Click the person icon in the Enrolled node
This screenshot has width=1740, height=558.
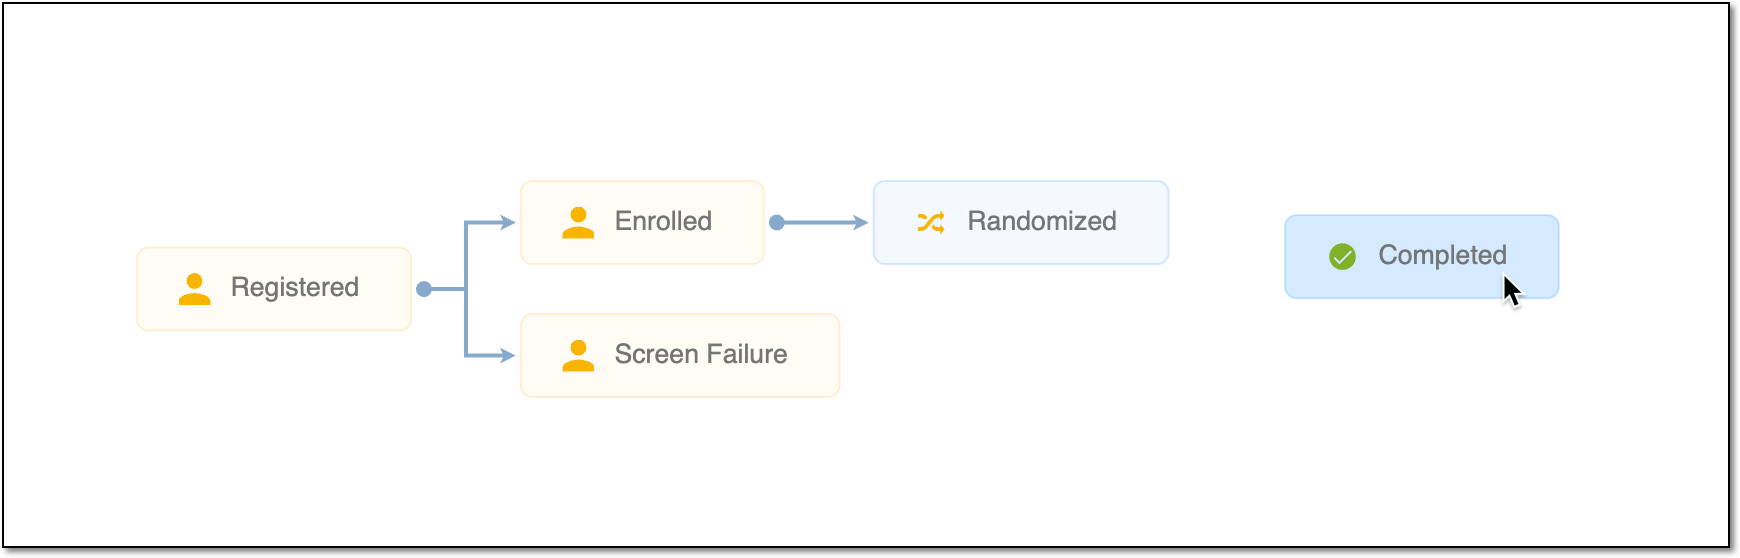(578, 222)
